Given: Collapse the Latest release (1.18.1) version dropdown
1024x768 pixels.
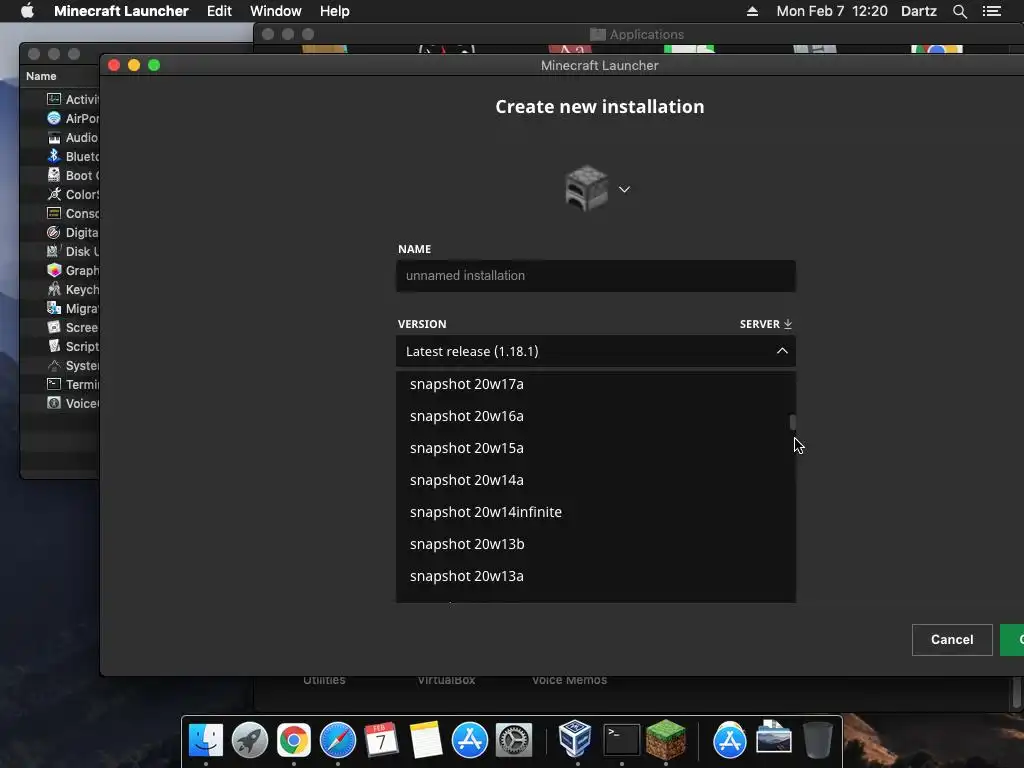Looking at the screenshot, I should pyautogui.click(x=596, y=351).
